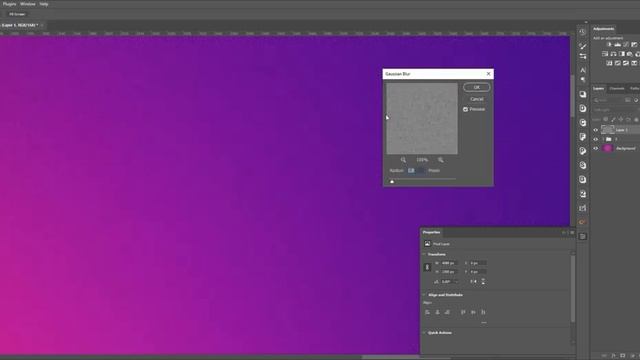The height and width of the screenshot is (360, 640).
Task: Add a Brightness/Contrast adjustment
Action: pos(609,44)
